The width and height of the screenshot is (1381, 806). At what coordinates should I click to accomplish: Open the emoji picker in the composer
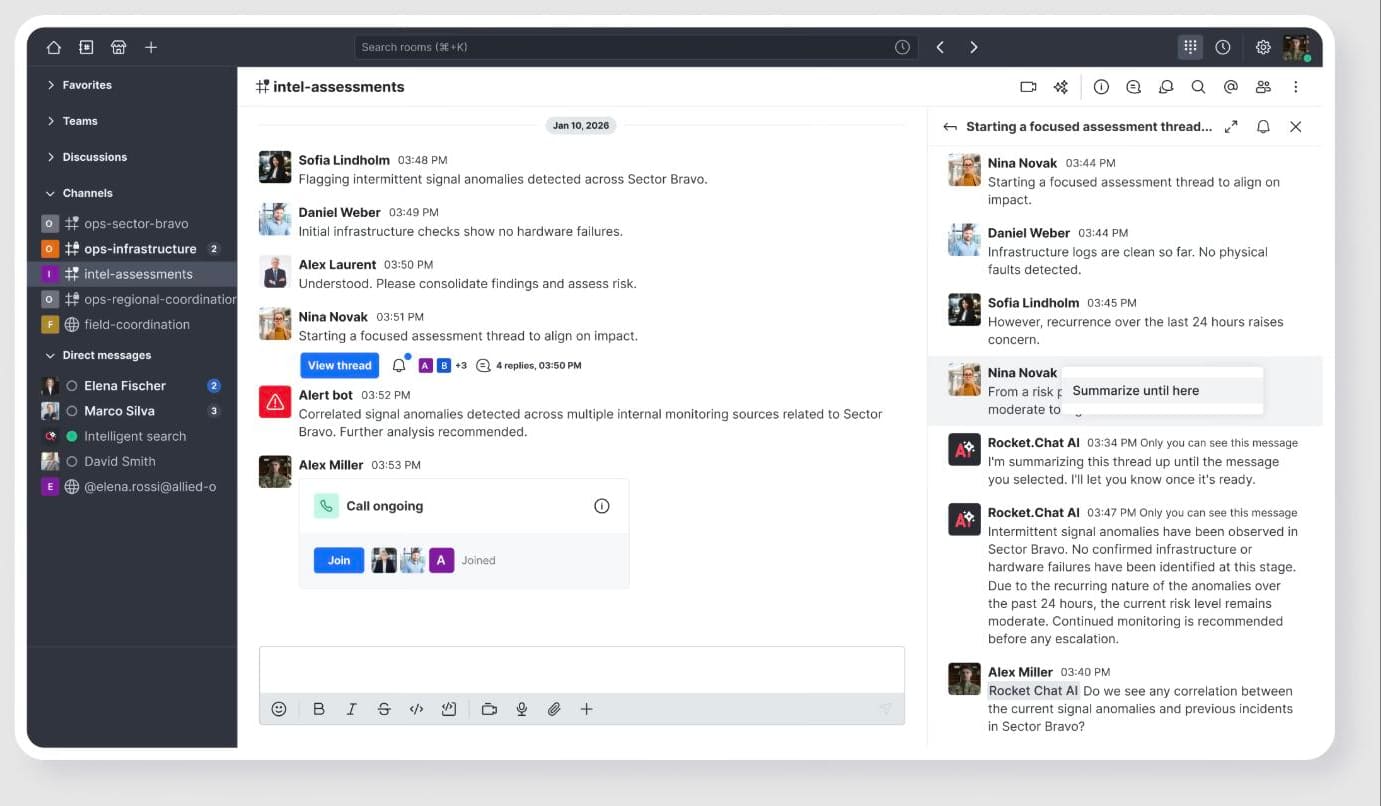279,709
